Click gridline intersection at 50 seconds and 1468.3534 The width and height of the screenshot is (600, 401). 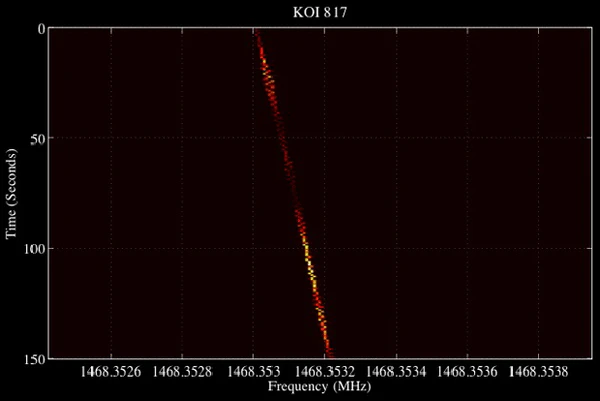click(x=396, y=138)
